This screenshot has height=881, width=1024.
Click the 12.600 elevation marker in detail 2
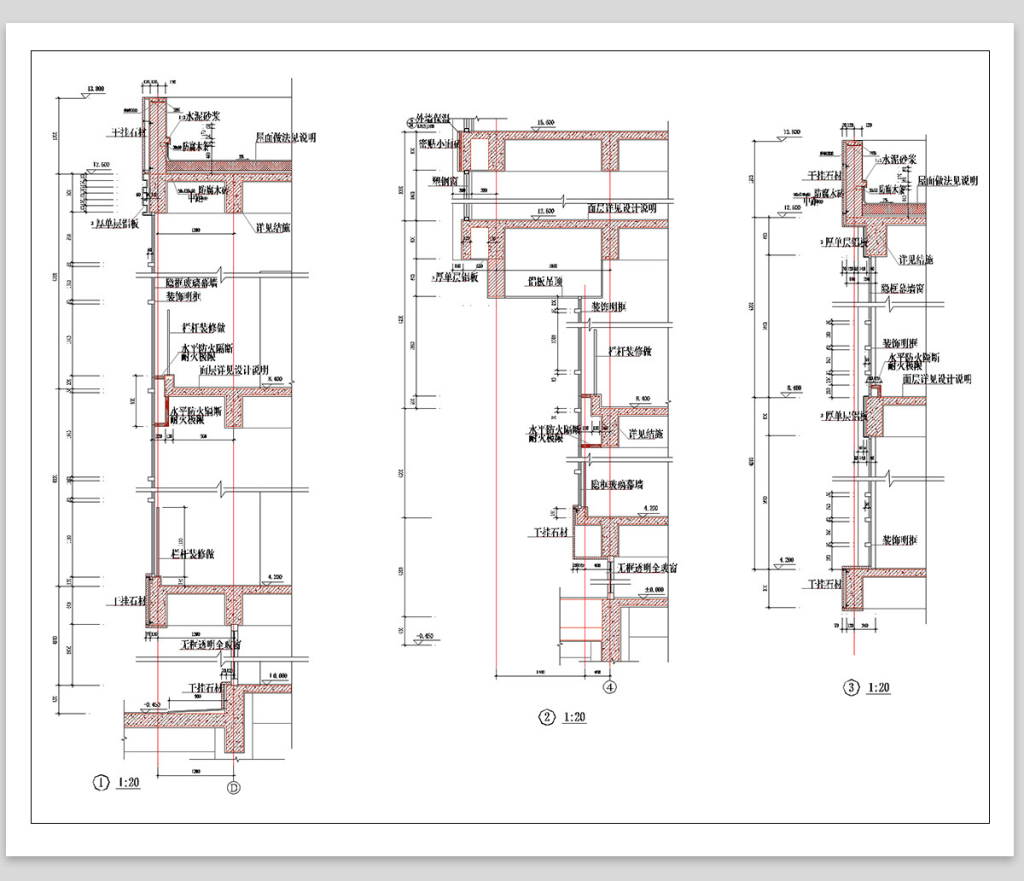tap(546, 211)
